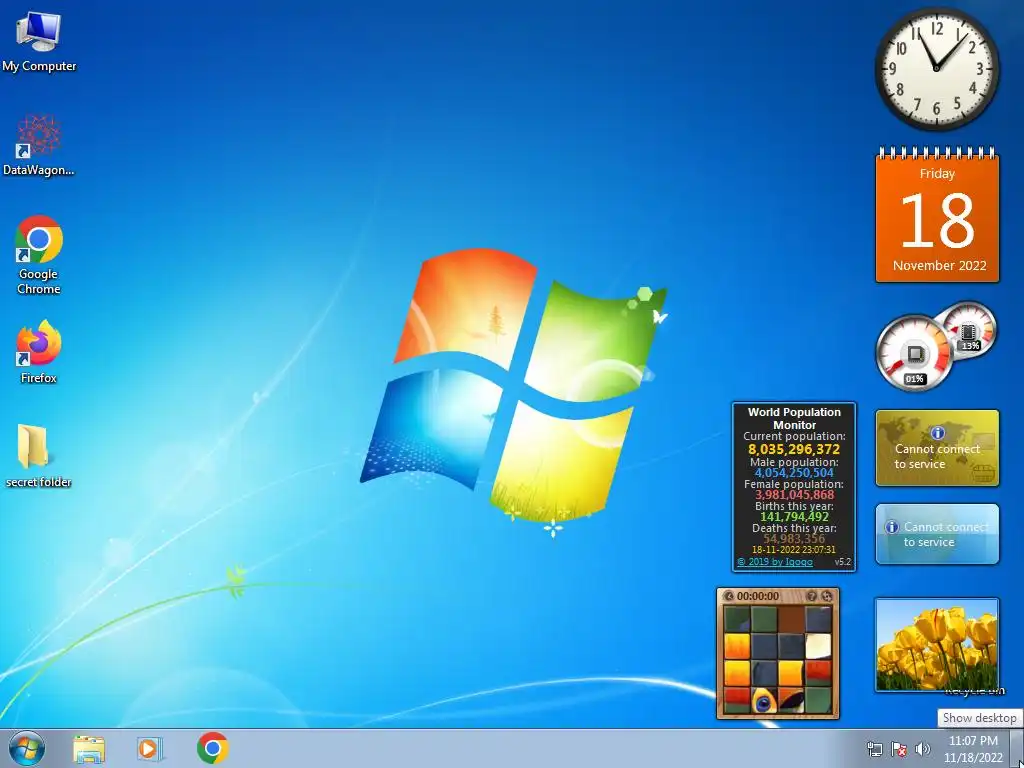Open the My Computer desktop icon

click(x=39, y=41)
